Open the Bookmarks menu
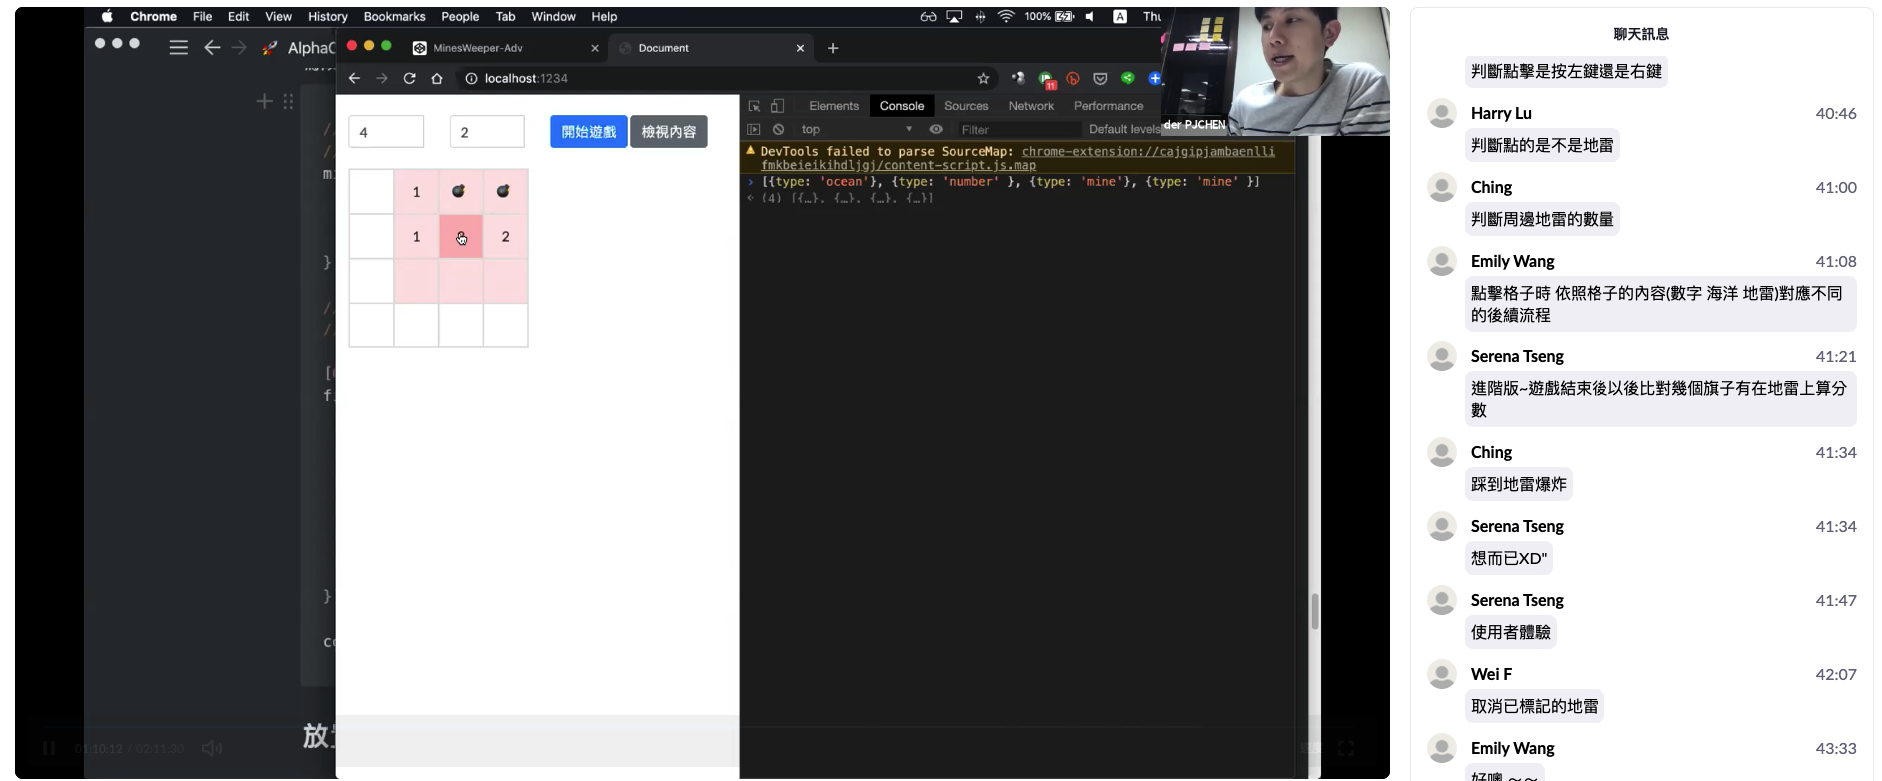 (394, 17)
